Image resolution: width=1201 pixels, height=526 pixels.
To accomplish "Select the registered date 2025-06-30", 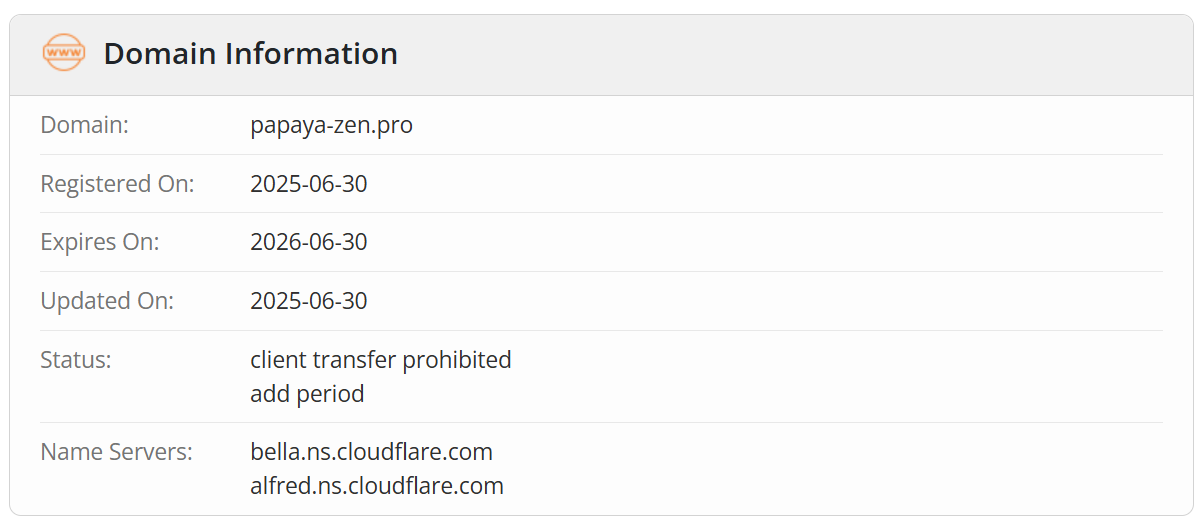I will point(309,184).
